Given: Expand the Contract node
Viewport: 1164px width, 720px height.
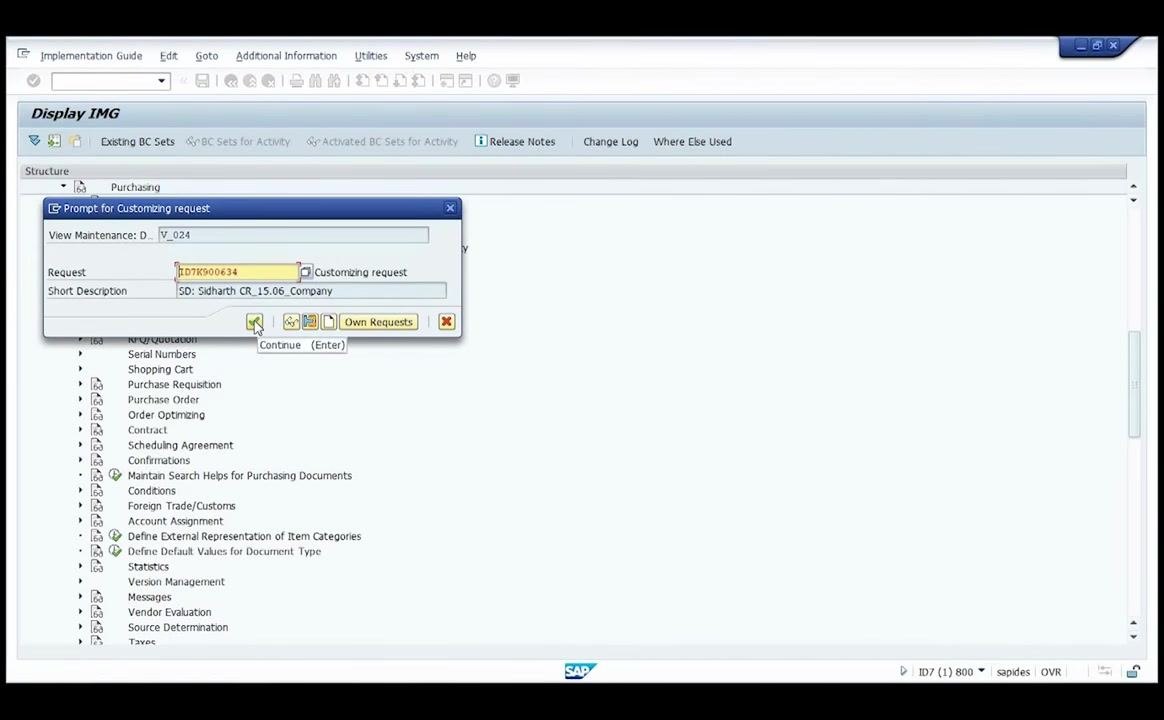Looking at the screenshot, I should [80, 429].
